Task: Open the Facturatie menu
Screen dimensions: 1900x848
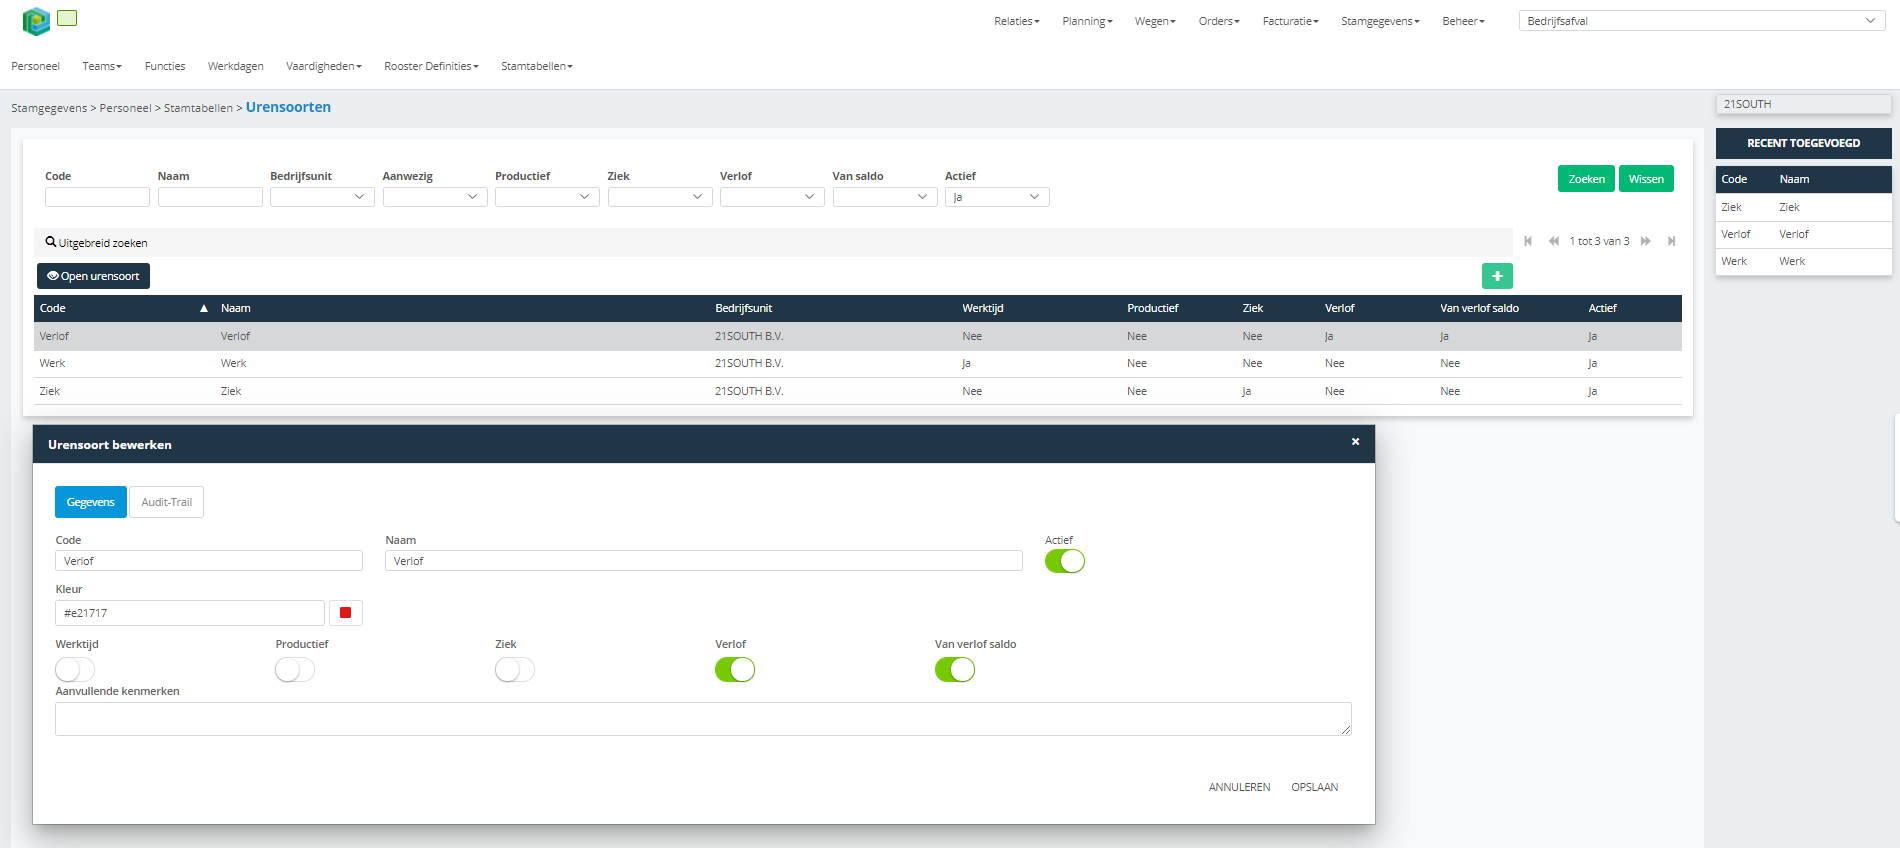Action: (1290, 21)
